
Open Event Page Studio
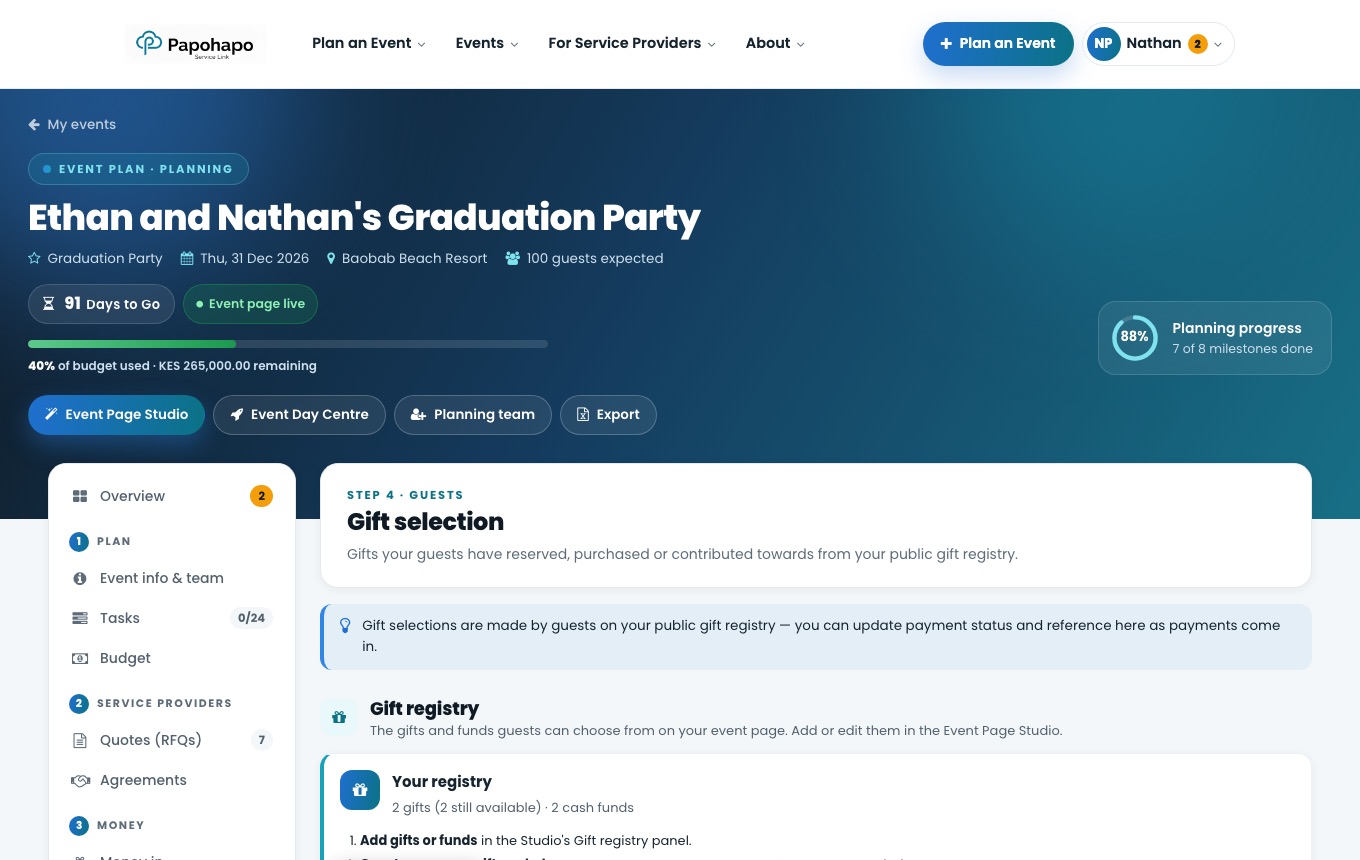click(x=116, y=415)
